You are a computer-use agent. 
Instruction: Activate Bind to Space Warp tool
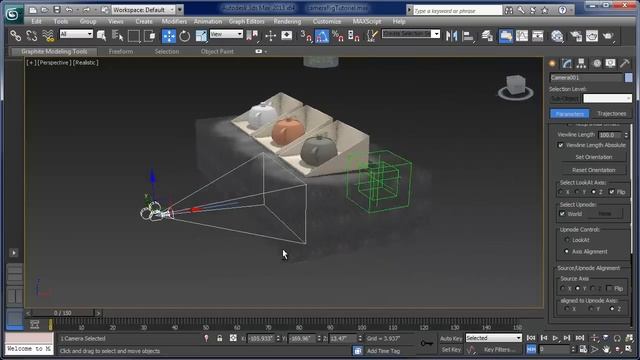[x=48, y=36]
